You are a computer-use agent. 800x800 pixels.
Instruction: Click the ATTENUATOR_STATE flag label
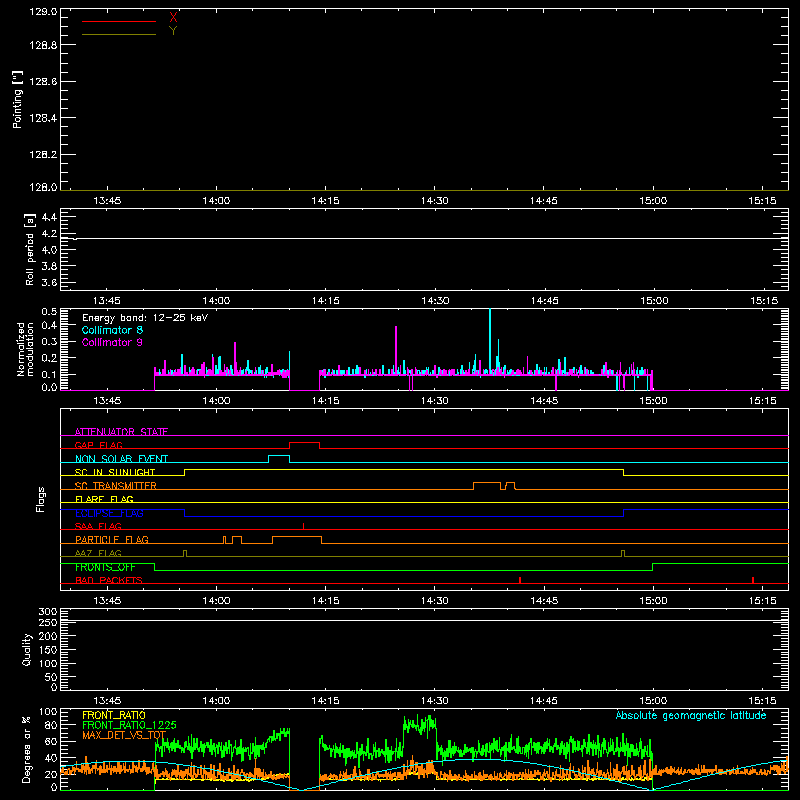121,432
